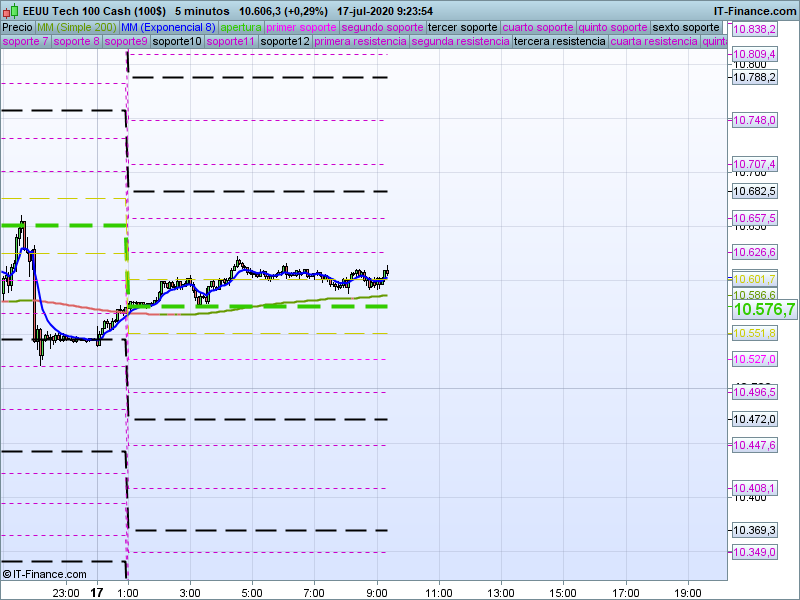Click the 13:00 time axis label

point(501,593)
